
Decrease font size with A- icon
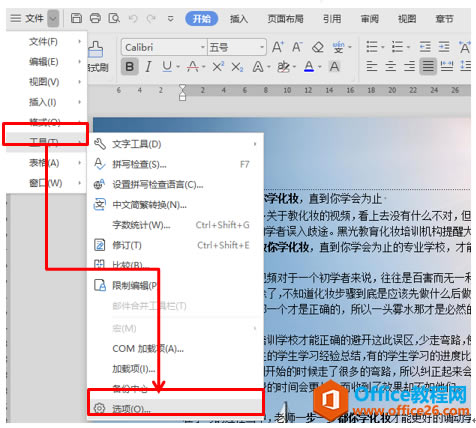pyautogui.click(x=297, y=47)
